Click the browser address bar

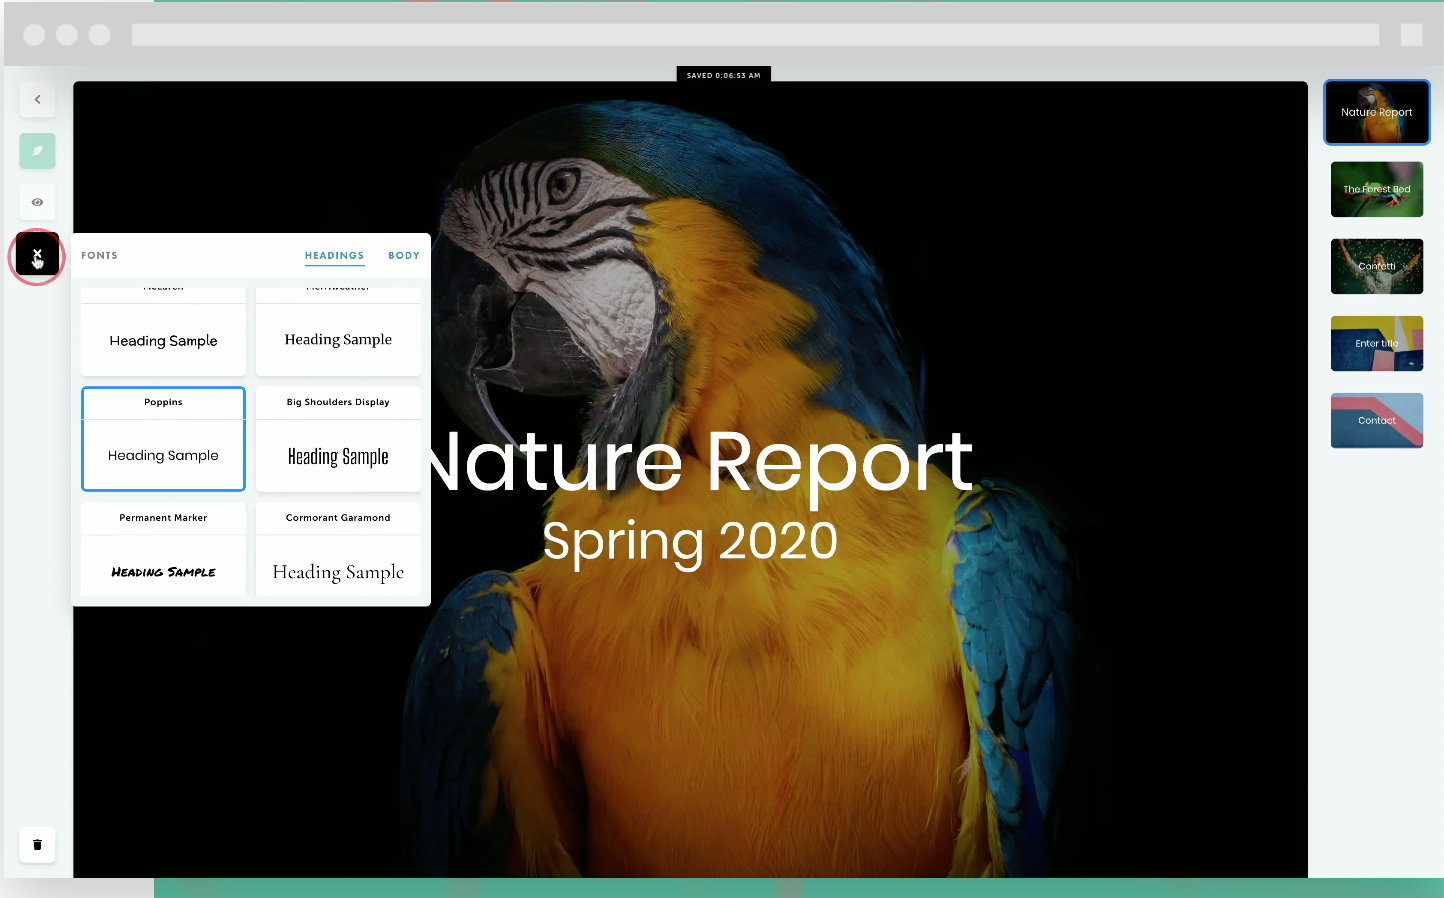click(x=755, y=35)
